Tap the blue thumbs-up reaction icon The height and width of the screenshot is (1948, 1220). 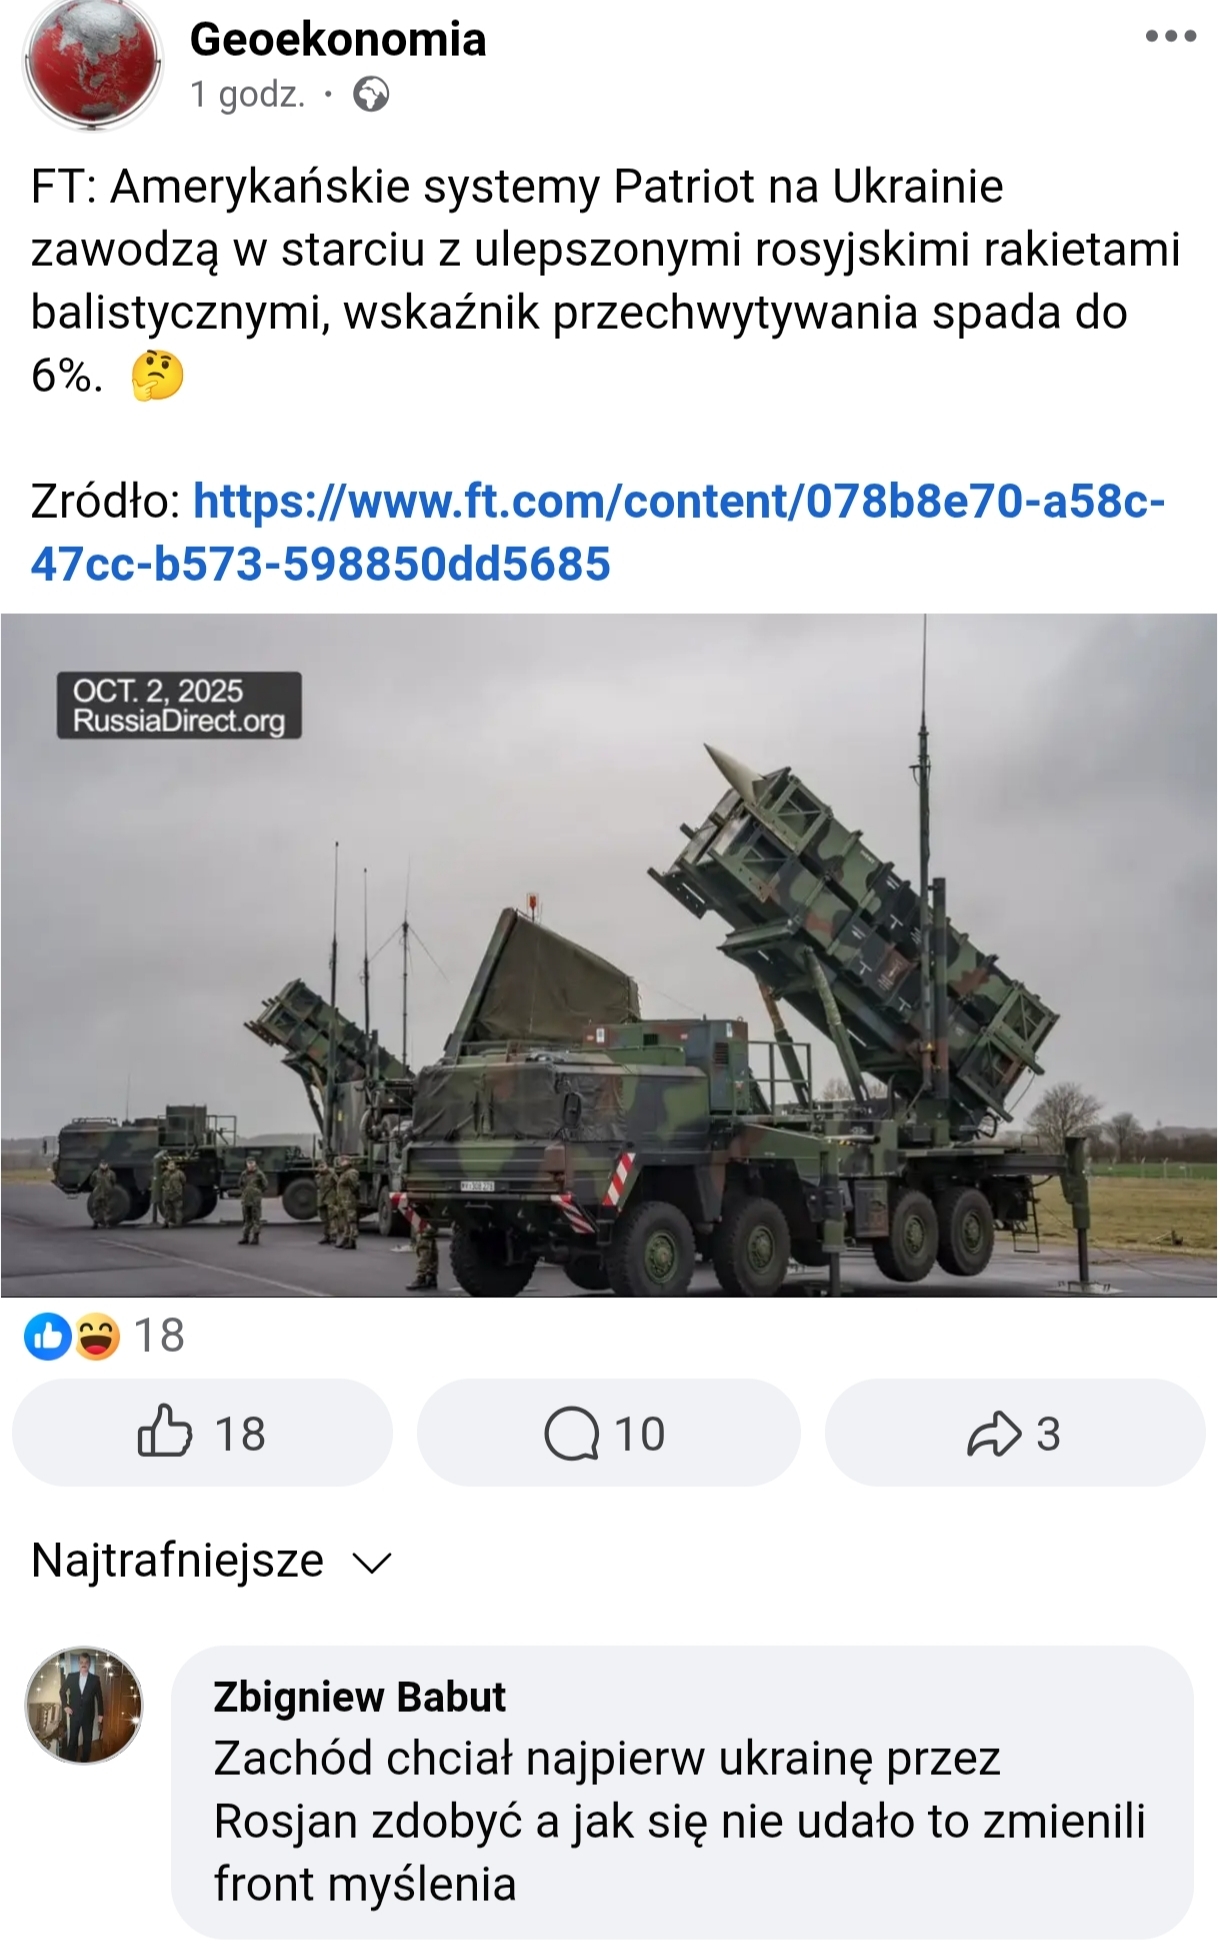pos(48,1336)
